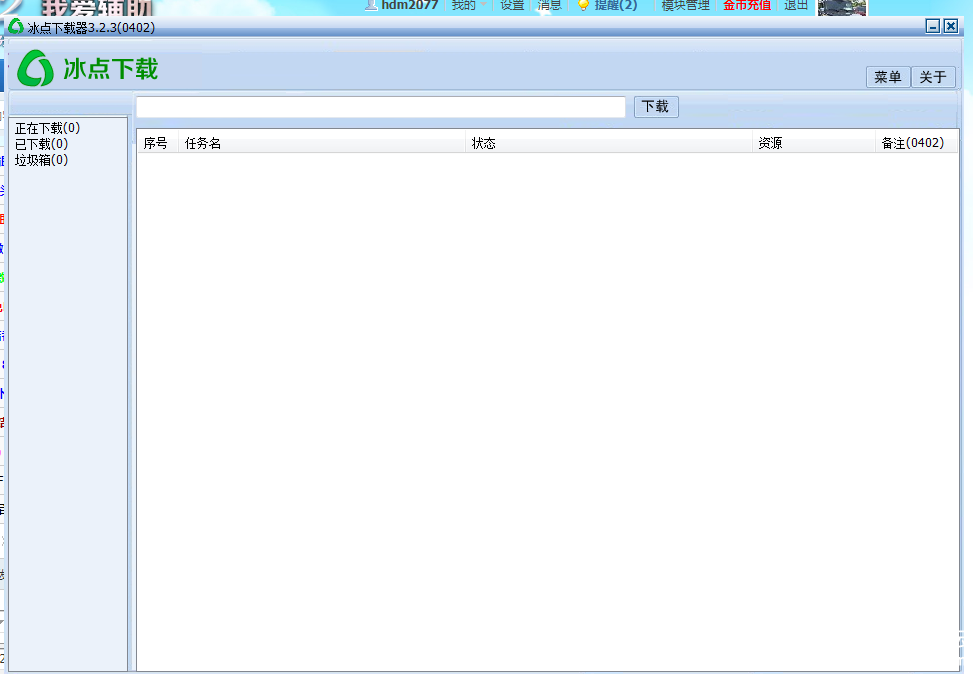The width and height of the screenshot is (973, 674).
Task: Click 退出 logout in background window
Action: coord(796,5)
